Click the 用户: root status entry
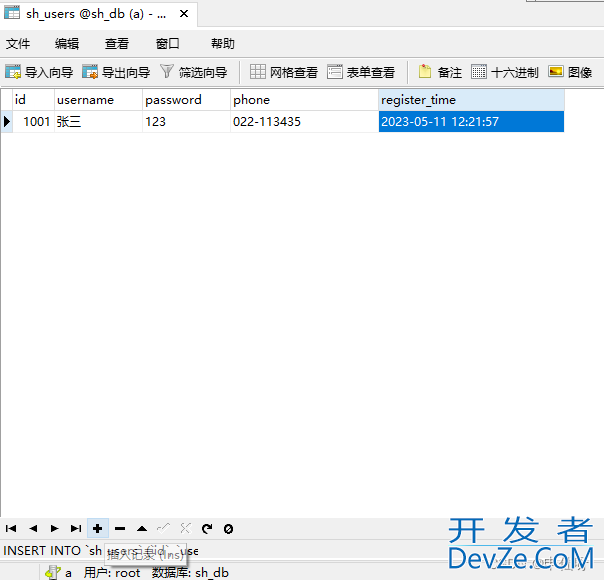 pos(112,573)
